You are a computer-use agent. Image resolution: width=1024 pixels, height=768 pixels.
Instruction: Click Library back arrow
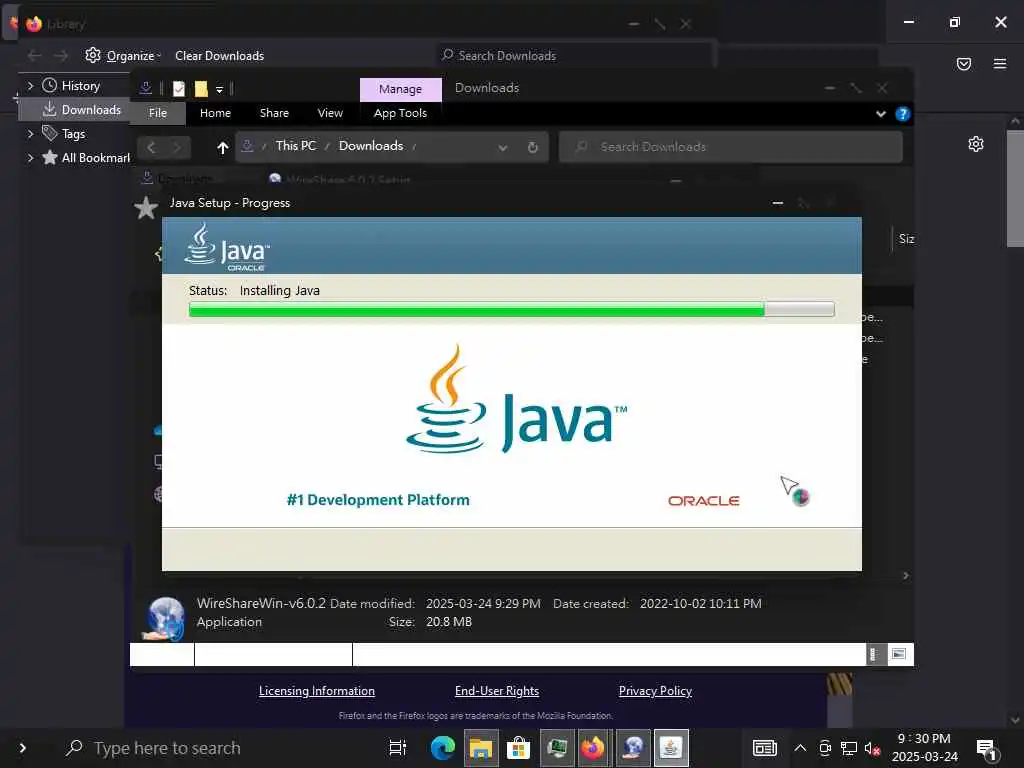pyautogui.click(x=35, y=56)
